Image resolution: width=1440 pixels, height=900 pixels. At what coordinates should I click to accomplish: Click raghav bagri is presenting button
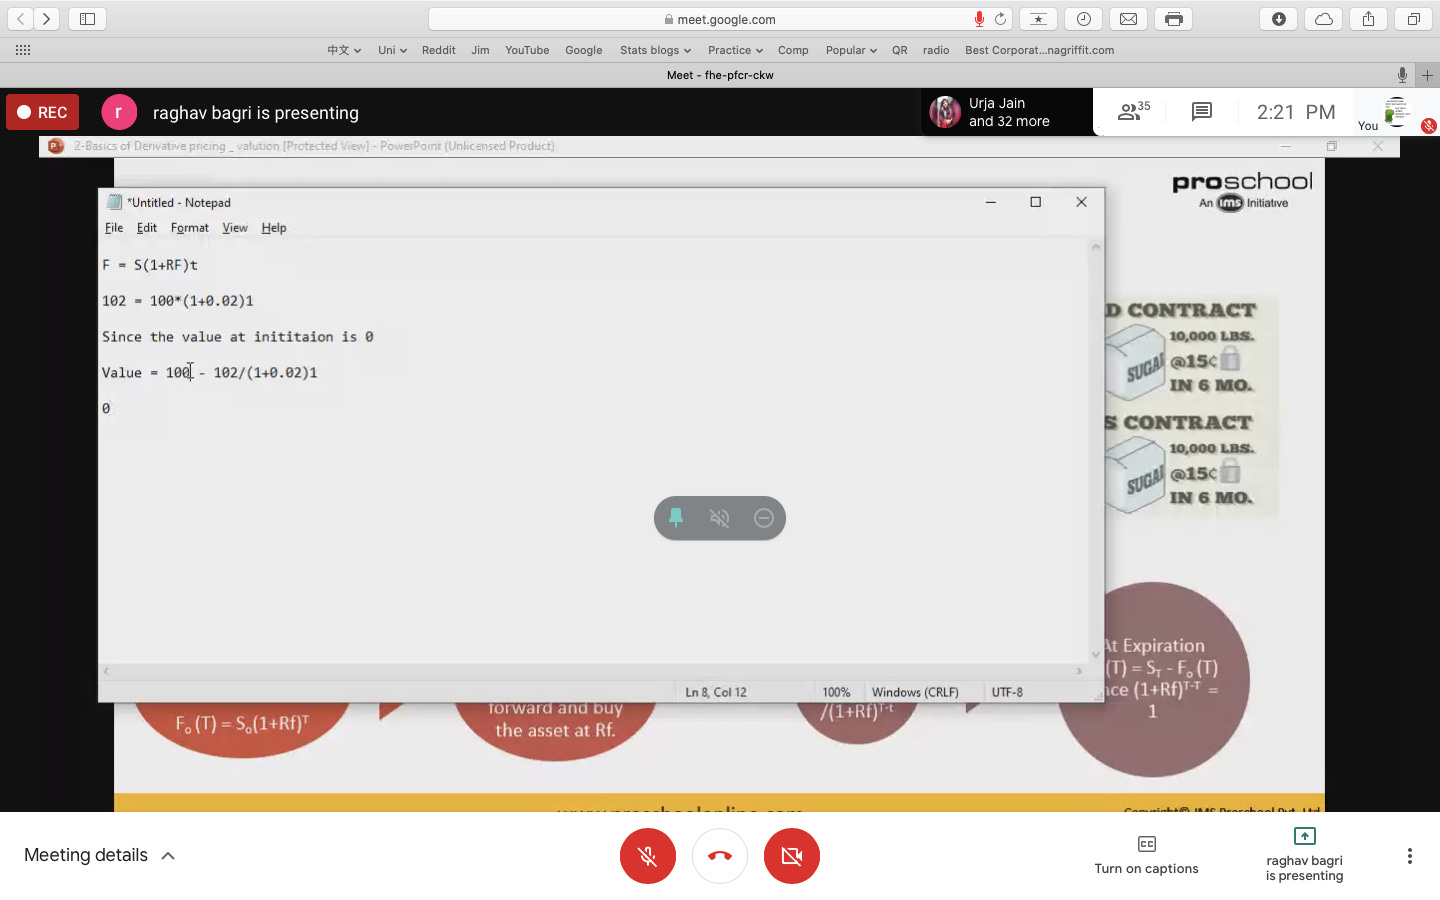pyautogui.click(x=1304, y=855)
